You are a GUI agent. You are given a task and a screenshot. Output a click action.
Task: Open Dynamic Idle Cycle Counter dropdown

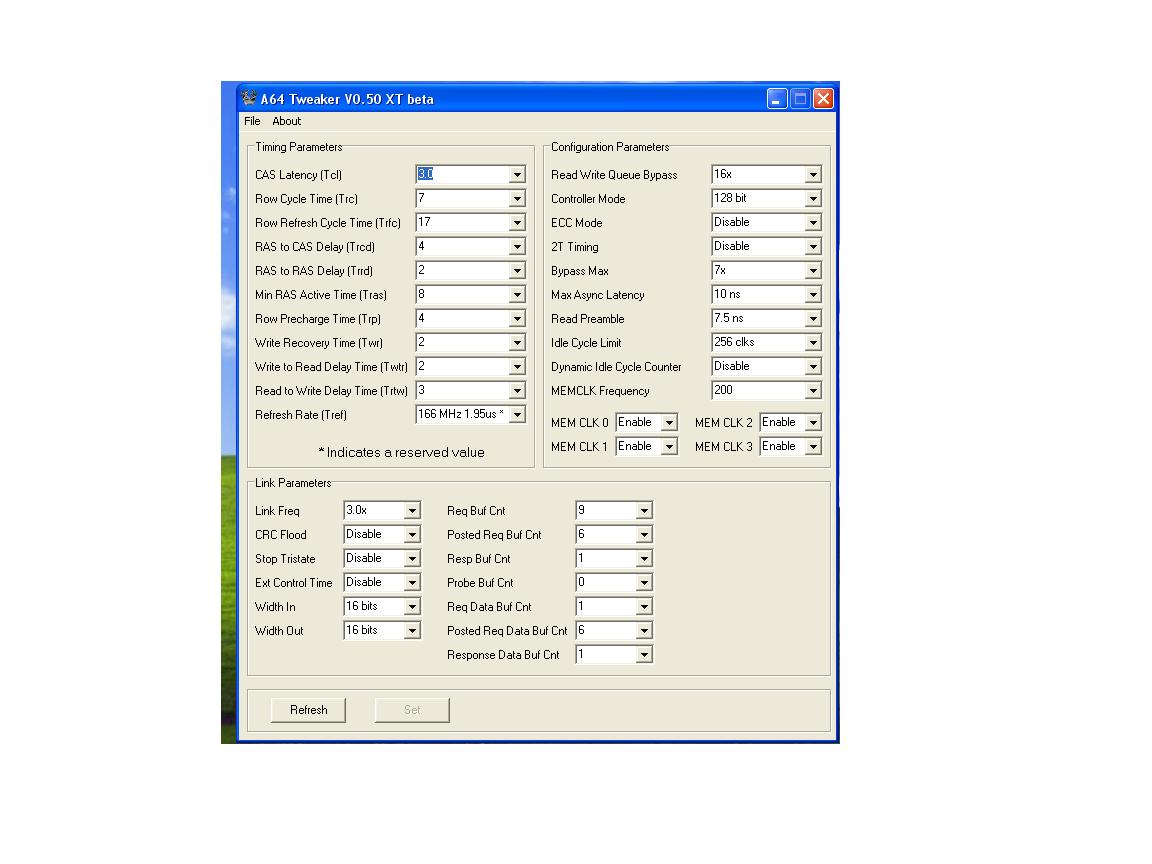pos(813,367)
